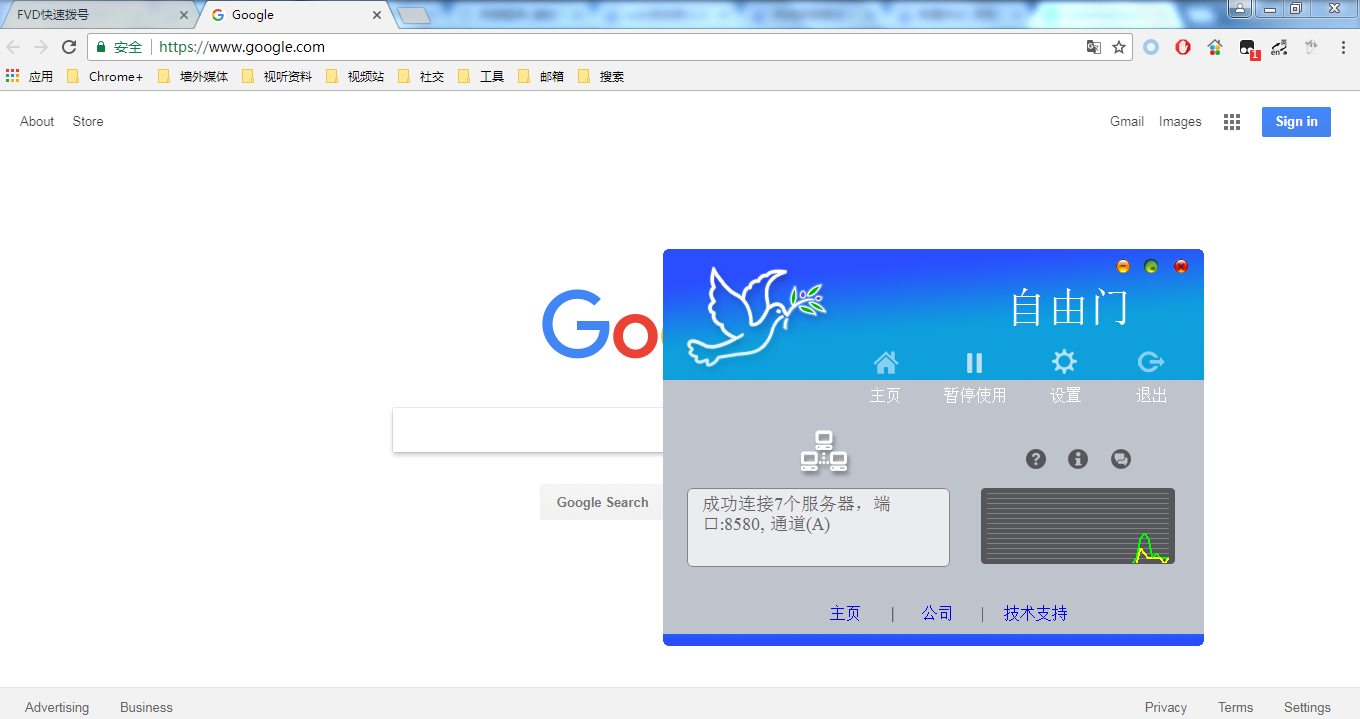The image size is (1360, 719).
Task: Click the Google Search button
Action: [602, 502]
